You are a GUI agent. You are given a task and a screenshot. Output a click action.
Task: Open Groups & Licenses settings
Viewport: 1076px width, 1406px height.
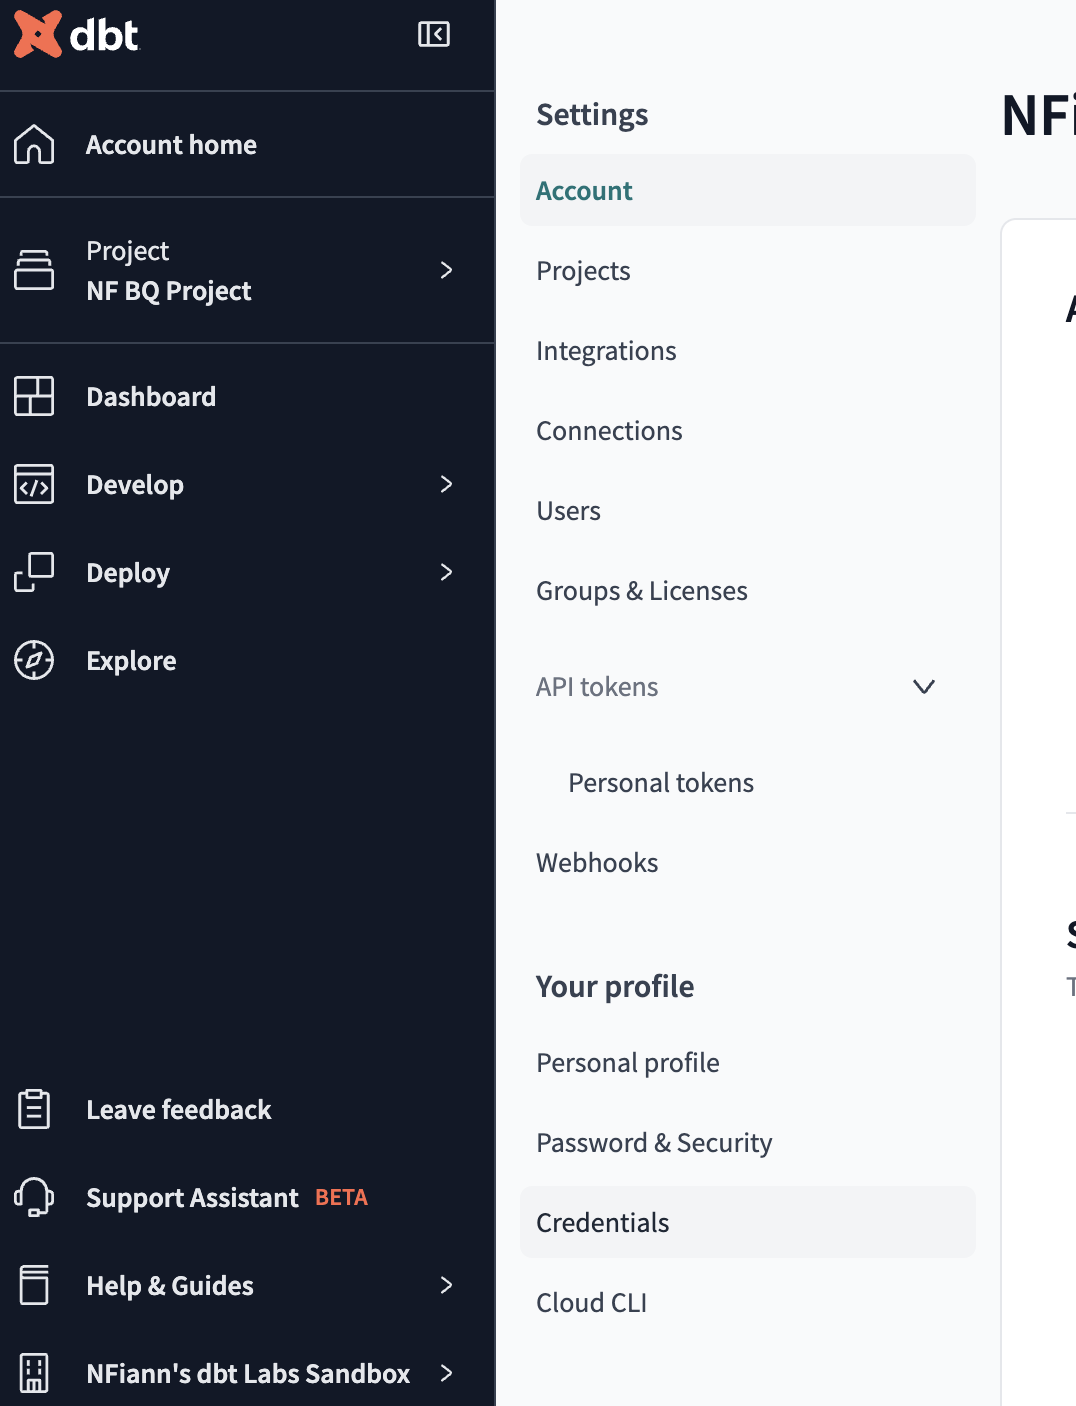coord(642,591)
